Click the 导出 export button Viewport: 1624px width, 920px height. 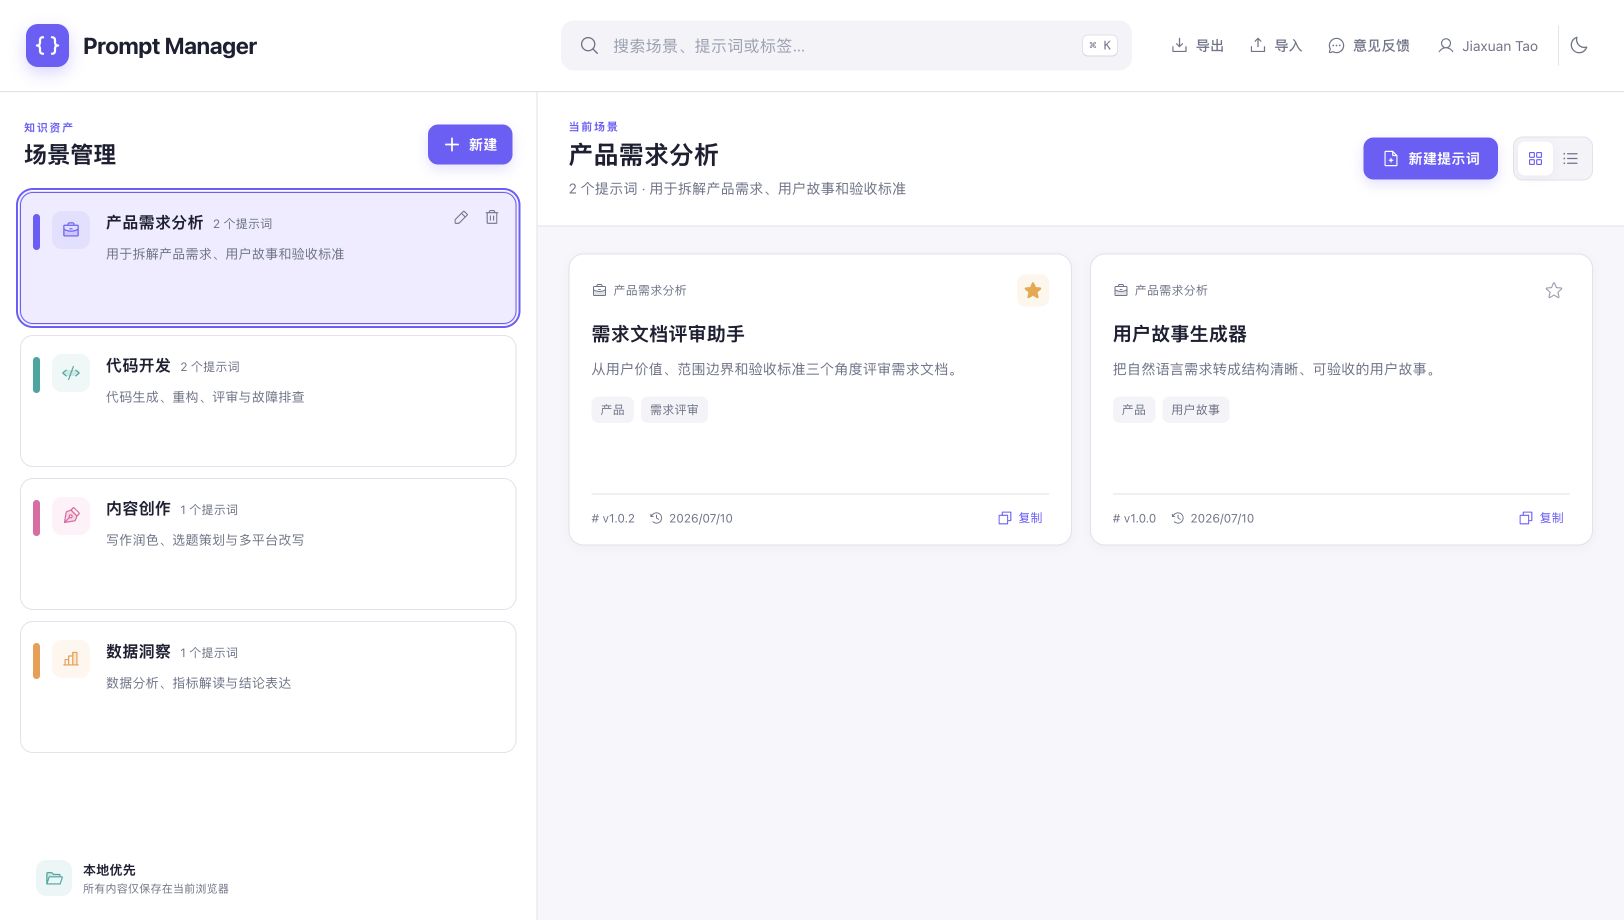[x=1198, y=45]
